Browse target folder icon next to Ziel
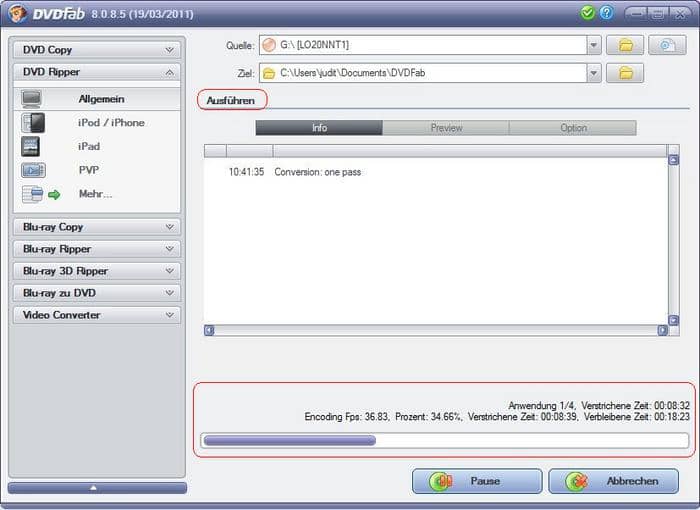This screenshot has width=700, height=510. tap(625, 73)
